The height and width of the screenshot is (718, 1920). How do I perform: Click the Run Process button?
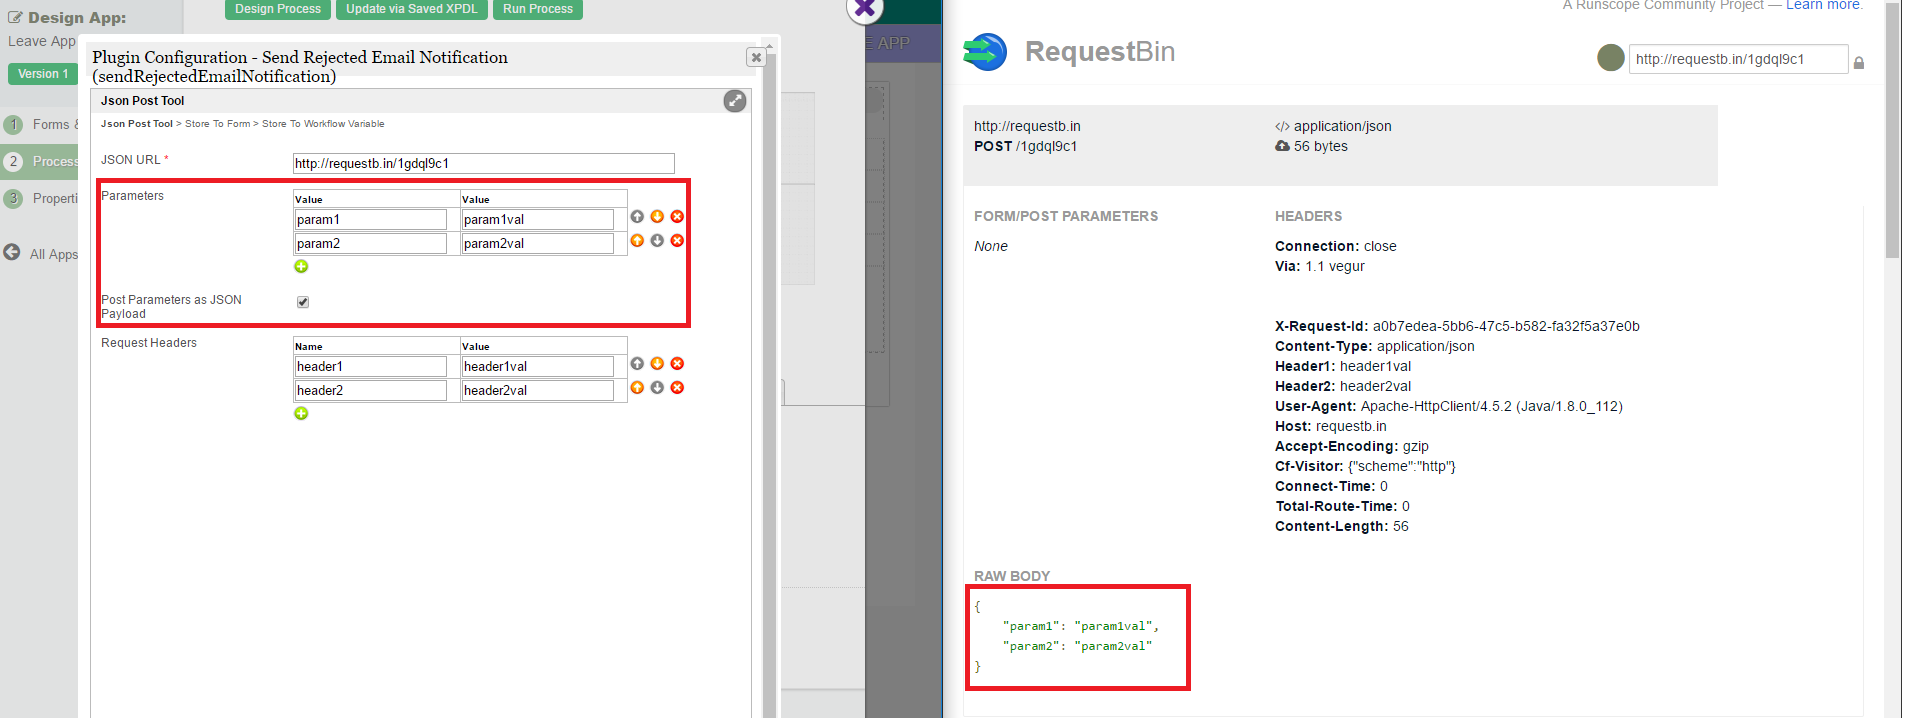(x=538, y=9)
